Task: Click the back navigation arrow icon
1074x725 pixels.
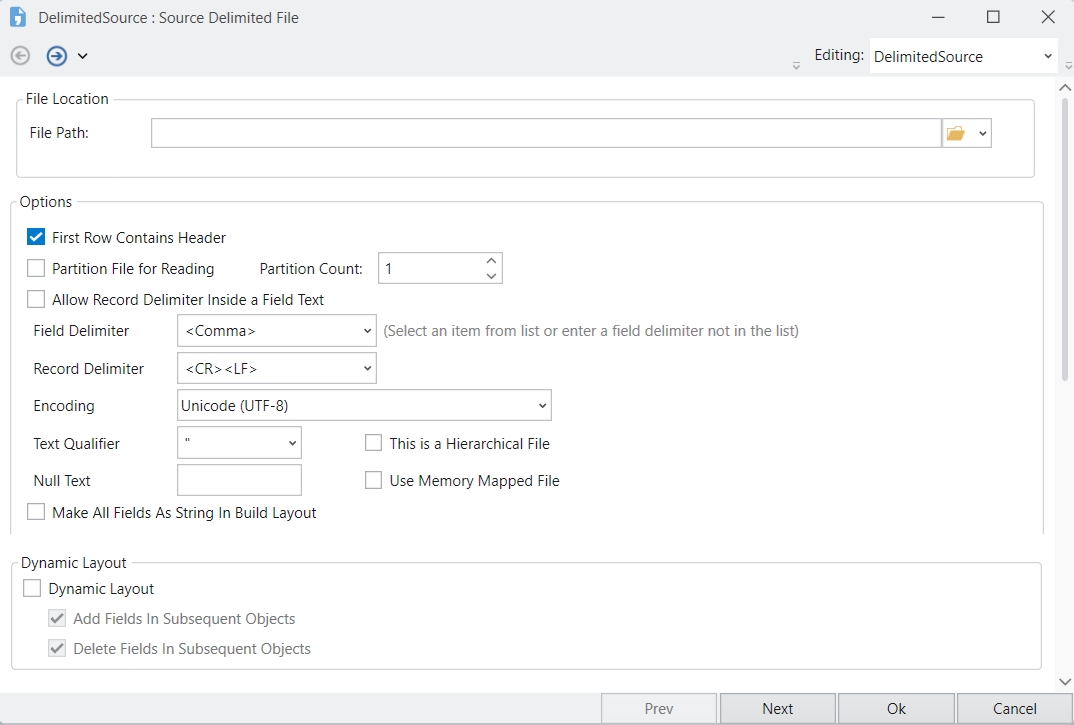Action: click(20, 56)
